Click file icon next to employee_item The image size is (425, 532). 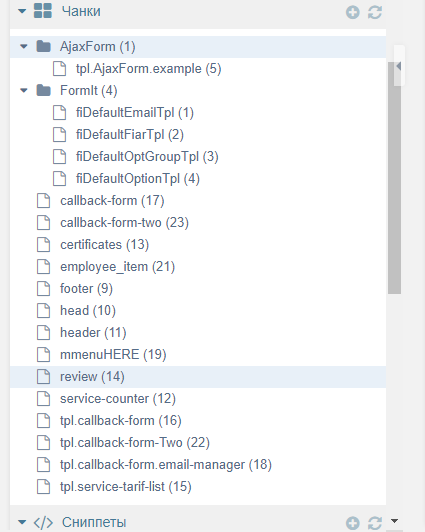coord(43,267)
